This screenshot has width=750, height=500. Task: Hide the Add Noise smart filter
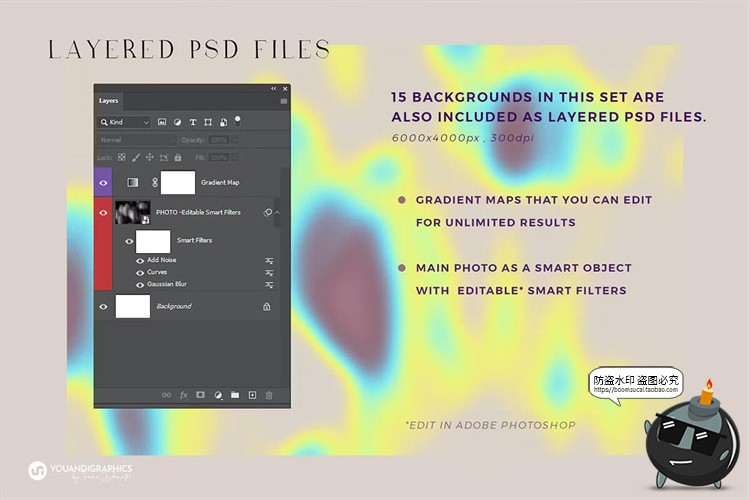[140, 260]
